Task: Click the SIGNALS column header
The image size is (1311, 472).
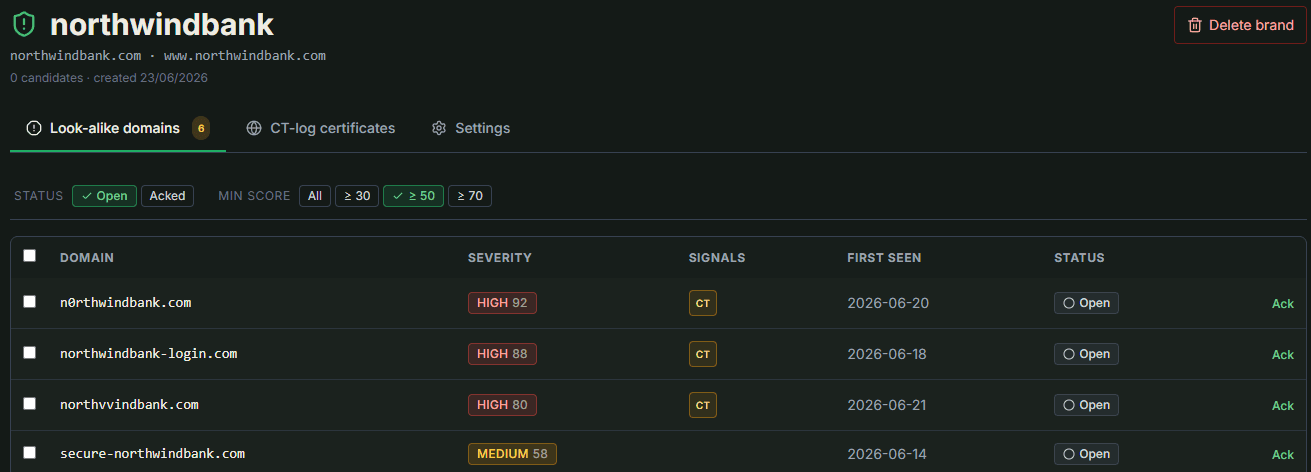Action: click(717, 257)
